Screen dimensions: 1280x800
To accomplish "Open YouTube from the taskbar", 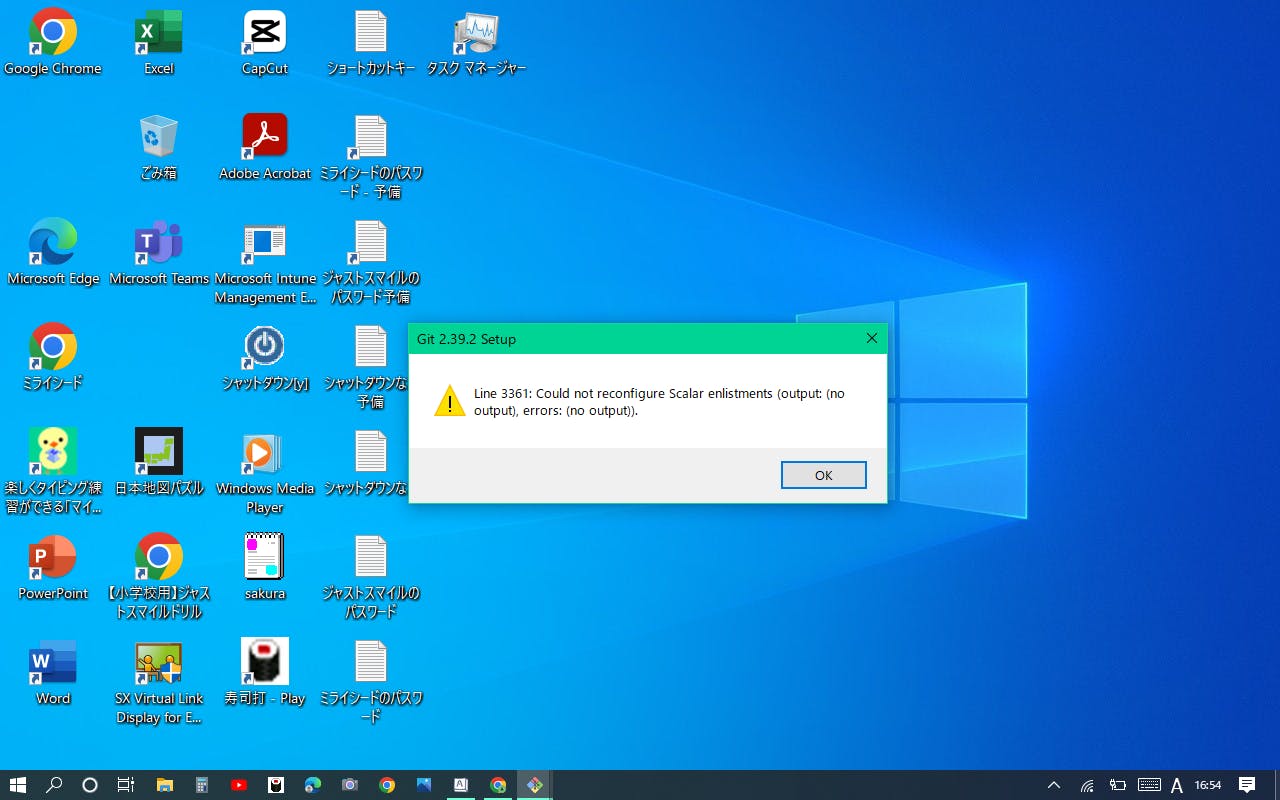I will [x=239, y=785].
